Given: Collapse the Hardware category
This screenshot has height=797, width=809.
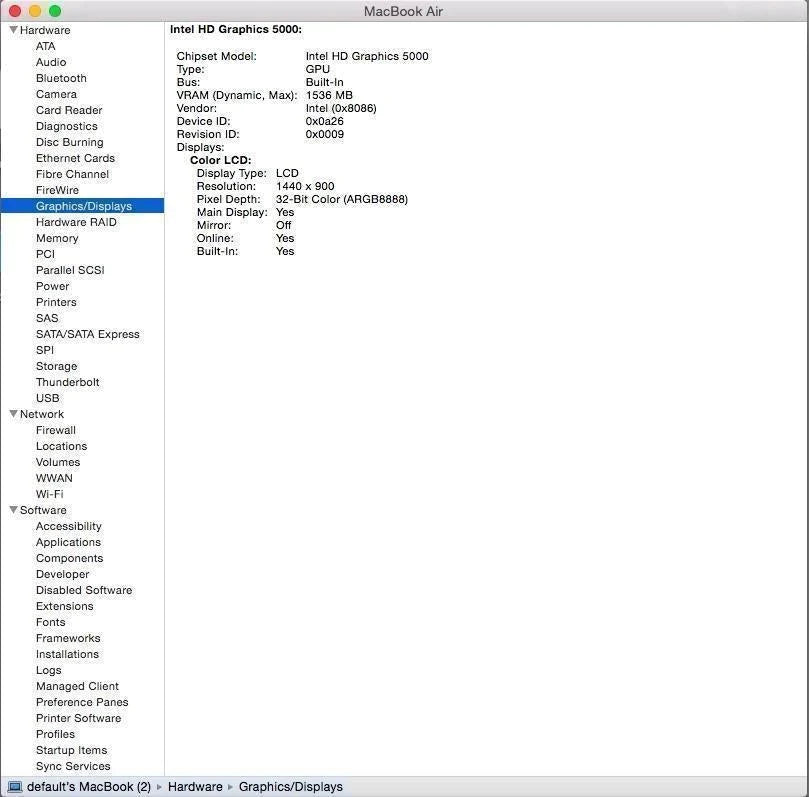Looking at the screenshot, I should click(x=13, y=30).
